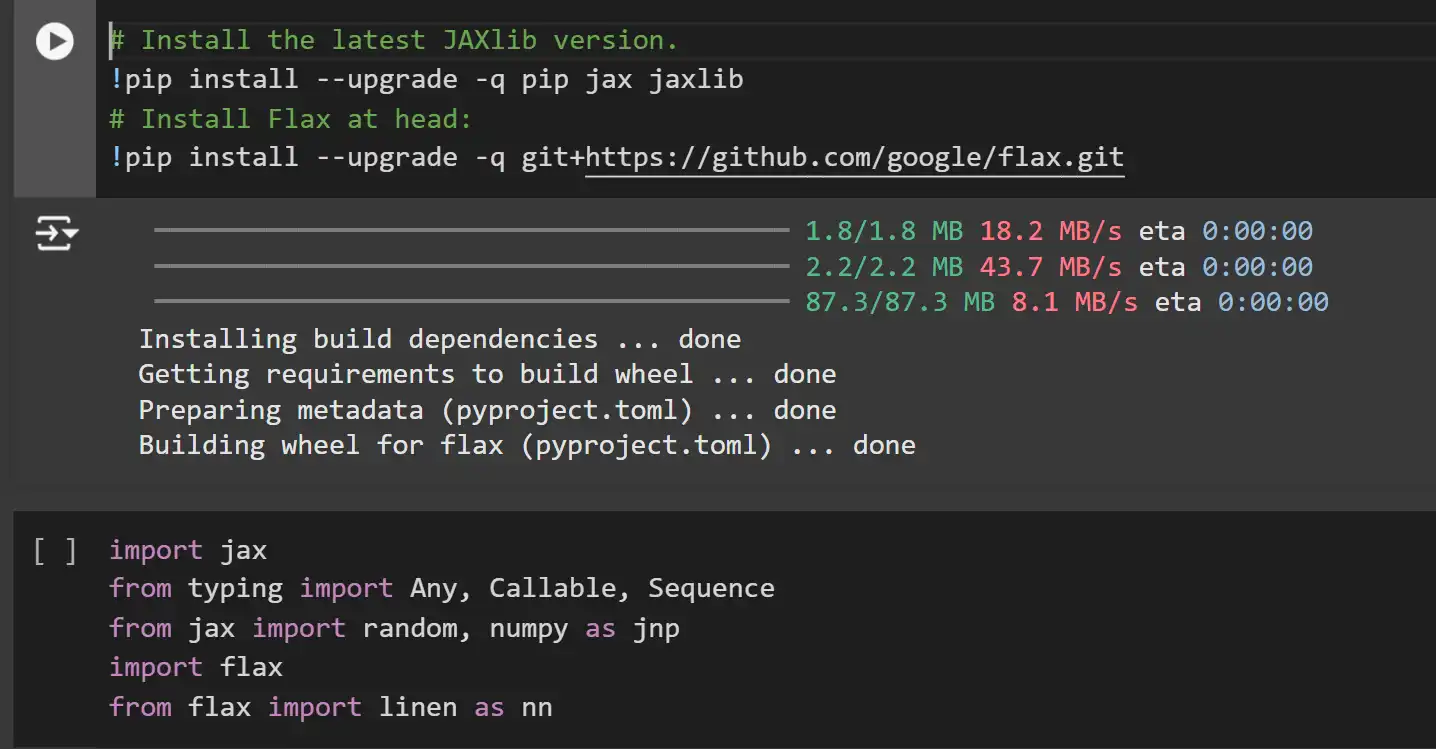The height and width of the screenshot is (749, 1436).
Task: Click 'Installing build dependencies' output line
Action: pyautogui.click(x=440, y=339)
